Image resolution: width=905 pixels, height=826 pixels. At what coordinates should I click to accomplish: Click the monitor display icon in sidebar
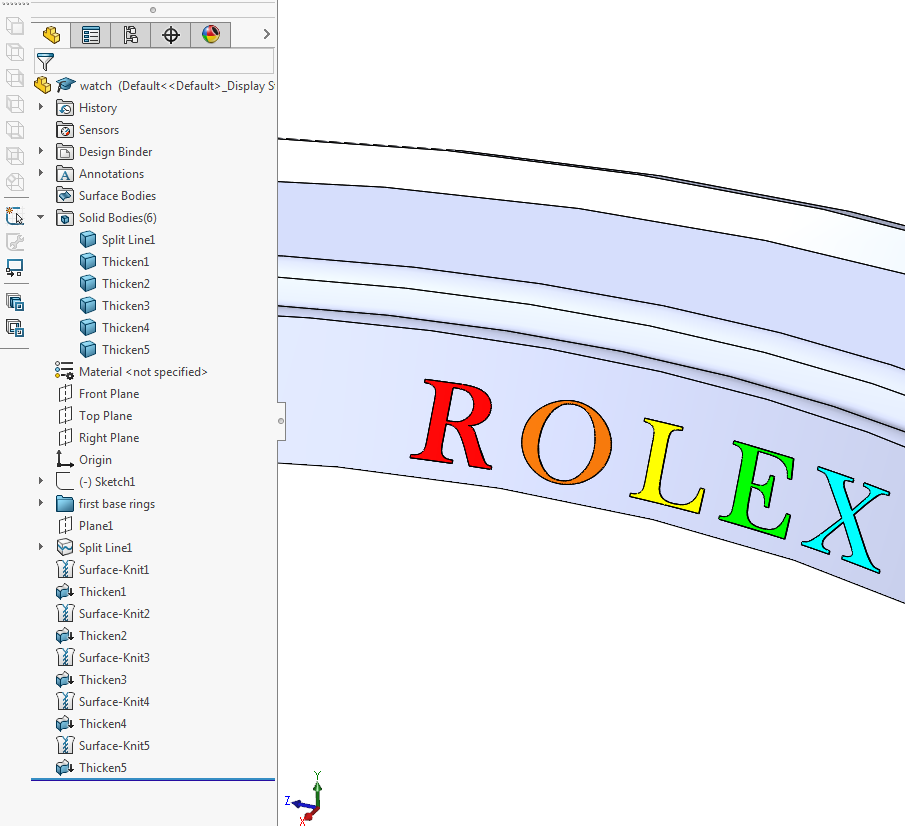tap(14, 268)
